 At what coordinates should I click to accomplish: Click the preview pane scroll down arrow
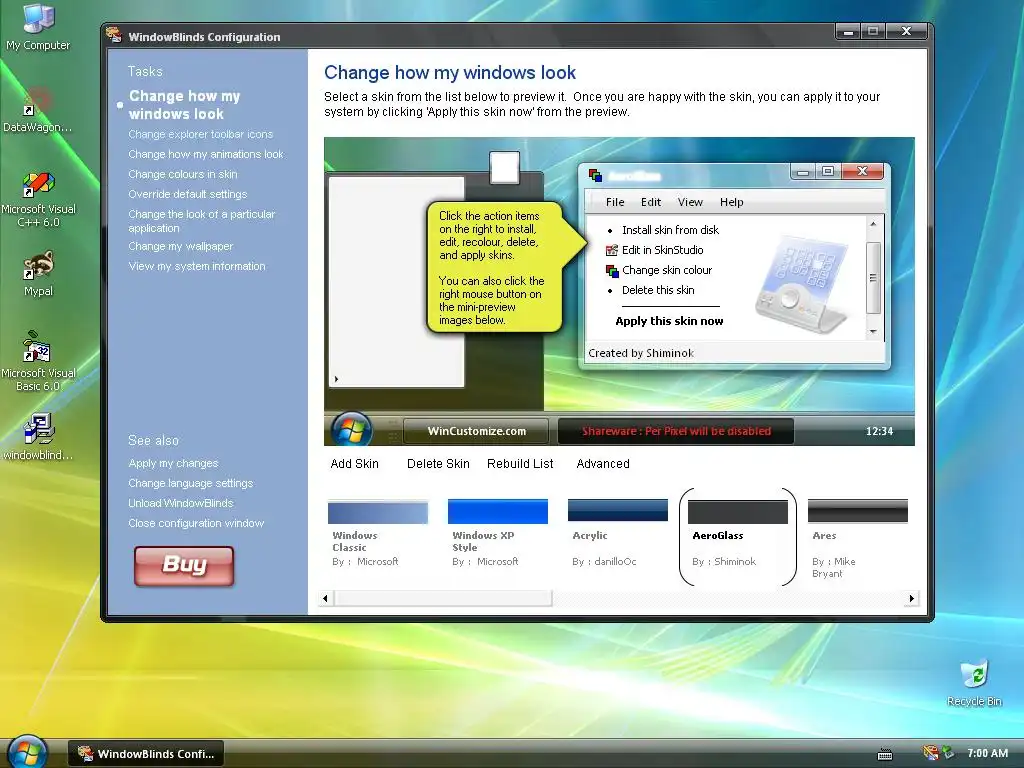pyautogui.click(x=873, y=332)
